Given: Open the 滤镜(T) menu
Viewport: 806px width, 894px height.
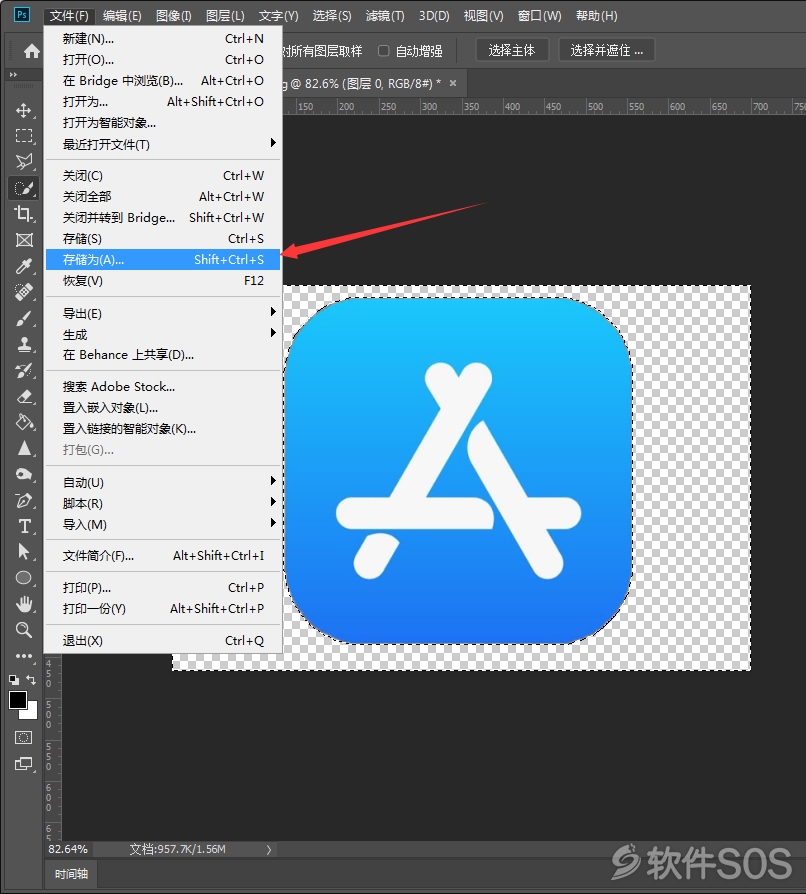Looking at the screenshot, I should click(385, 15).
